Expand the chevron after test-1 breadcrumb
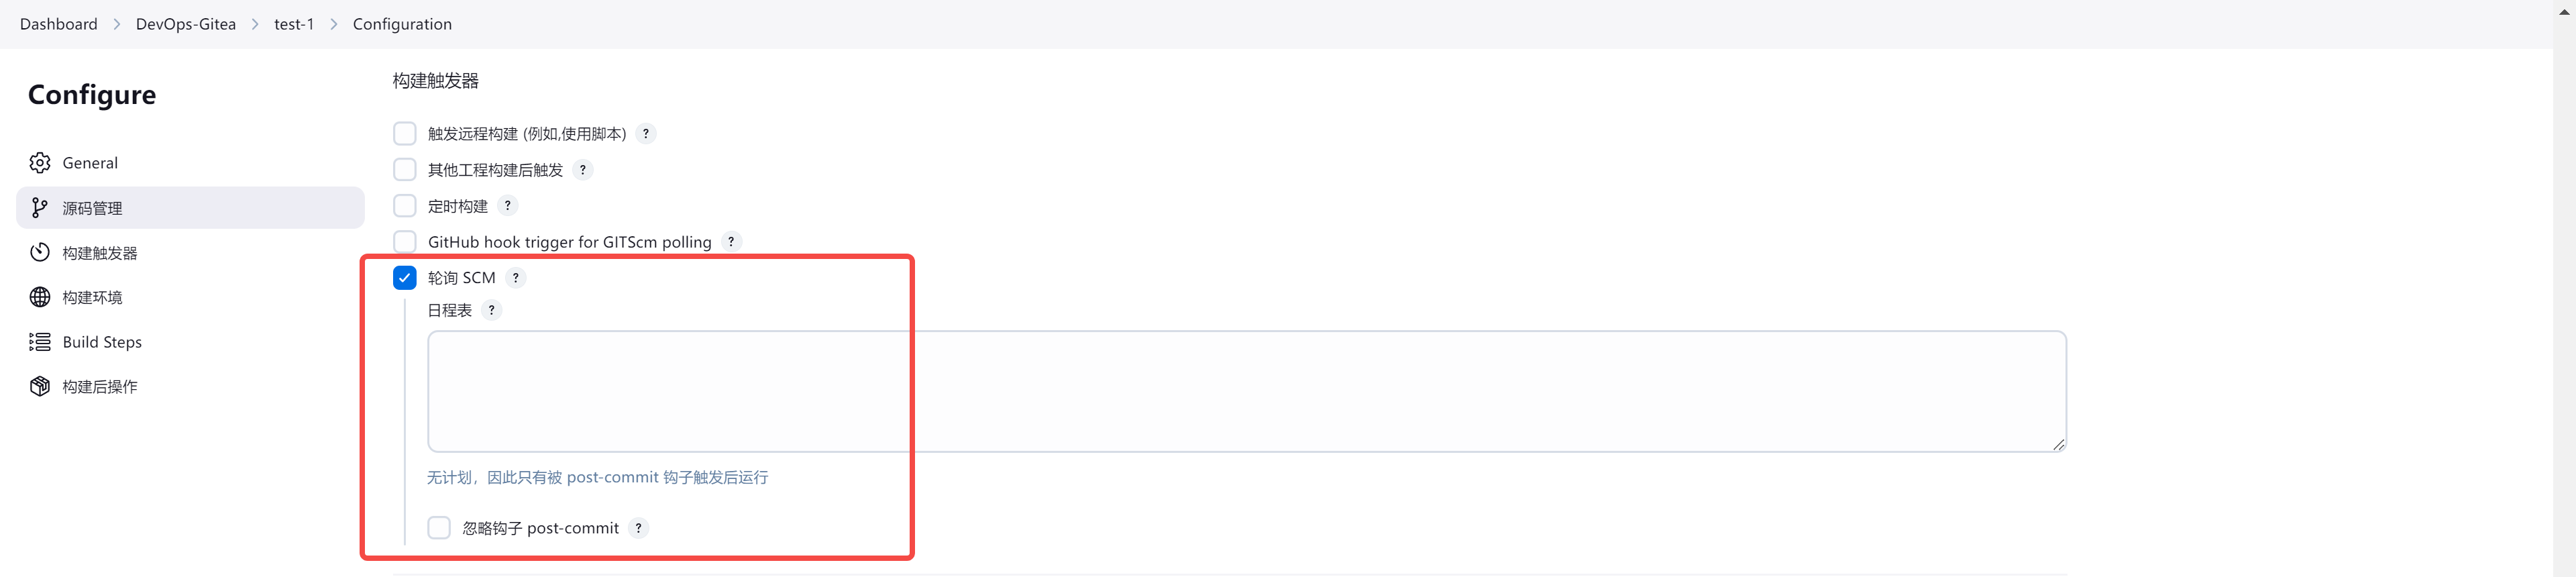Viewport: 2576px width, 577px height. click(x=334, y=24)
